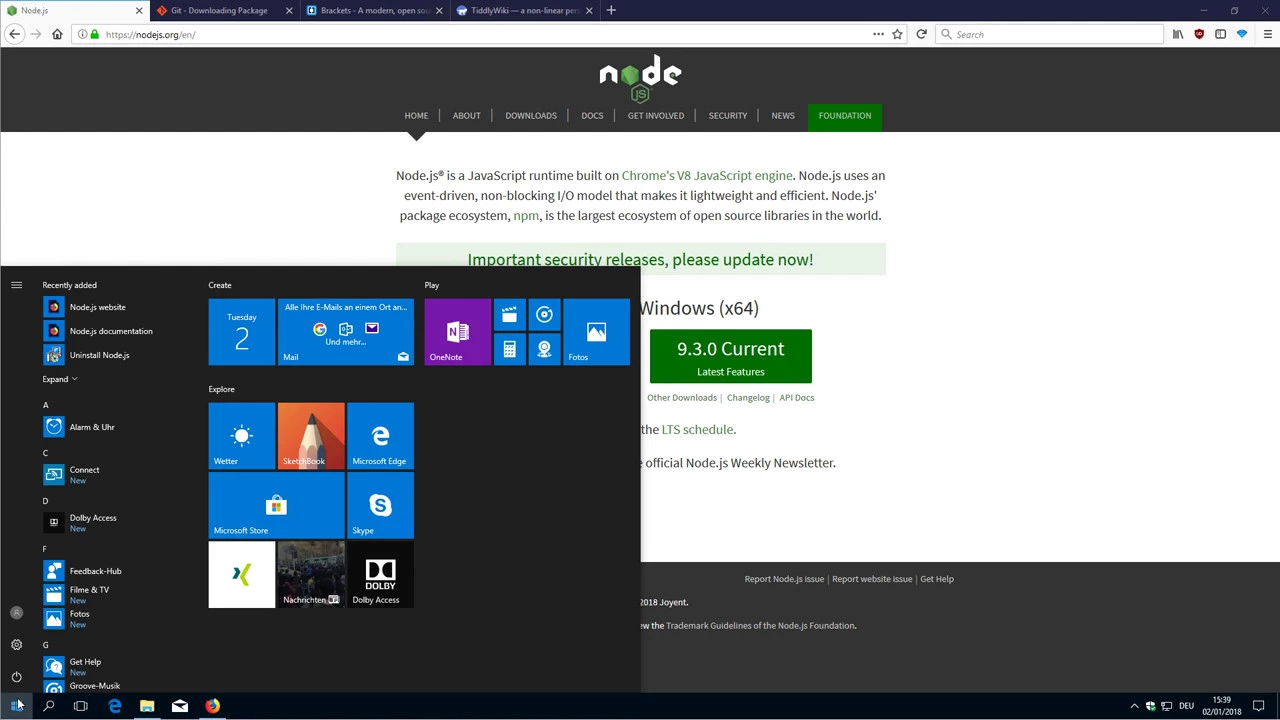Open the Groove music small disc tile
Image resolution: width=1280 pixels, height=720 pixels.
544,316
